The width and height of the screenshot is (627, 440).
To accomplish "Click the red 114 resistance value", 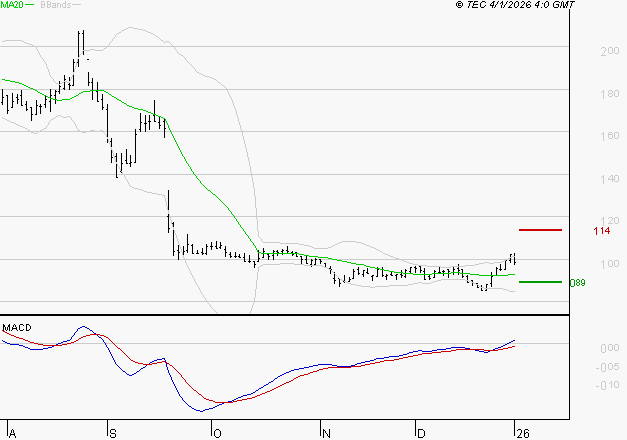I will click(x=602, y=231).
